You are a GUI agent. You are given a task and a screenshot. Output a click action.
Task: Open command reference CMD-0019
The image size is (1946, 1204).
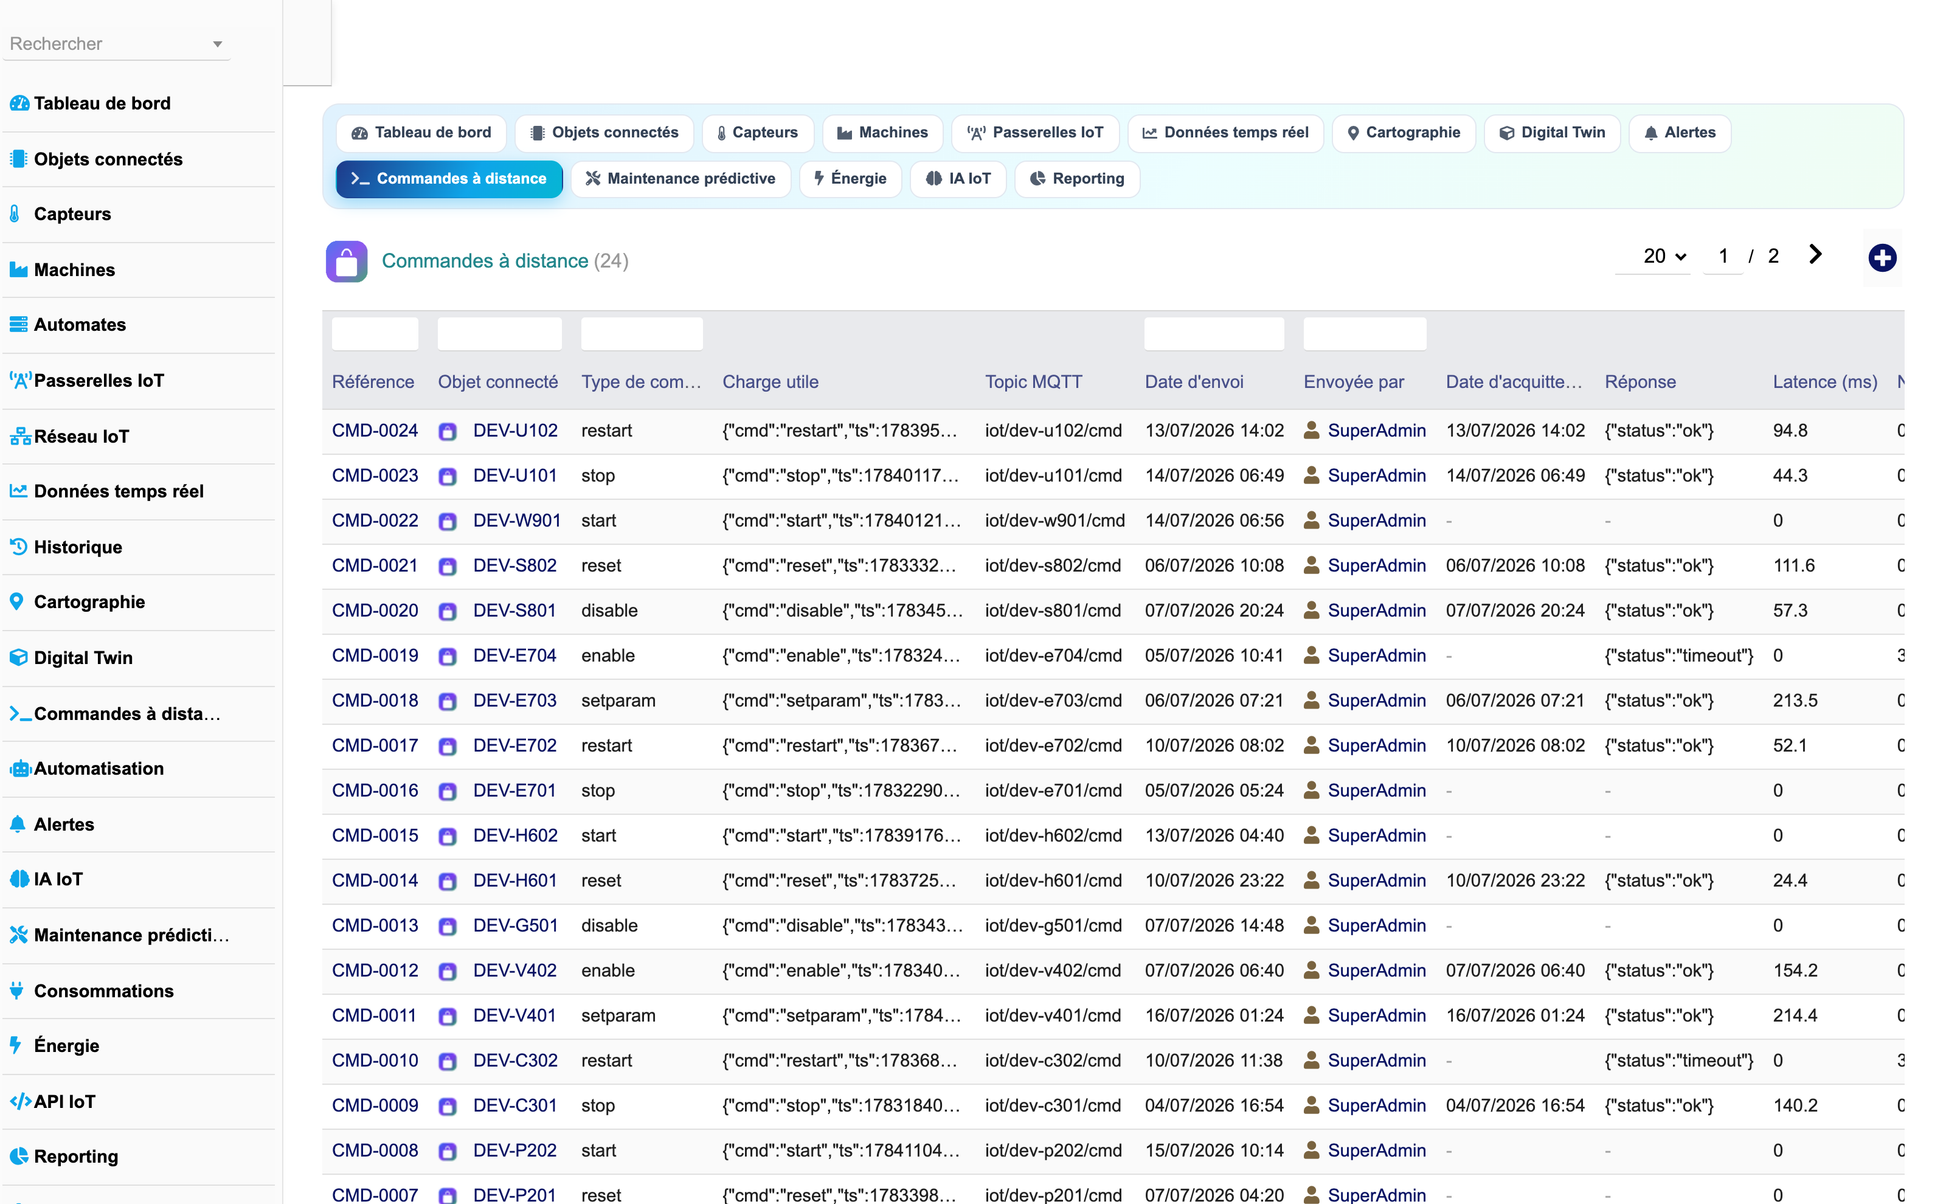(x=375, y=656)
